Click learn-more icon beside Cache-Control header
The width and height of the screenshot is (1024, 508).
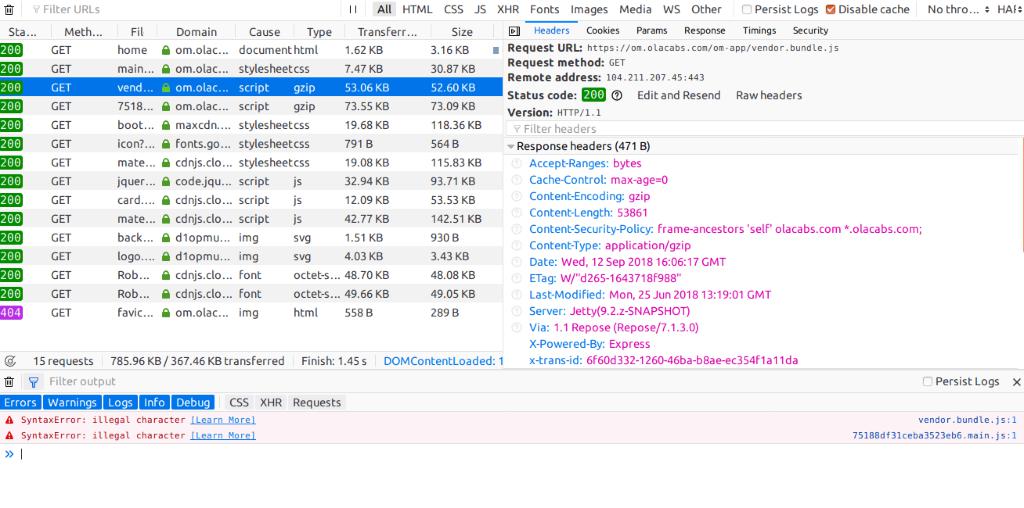(x=517, y=180)
